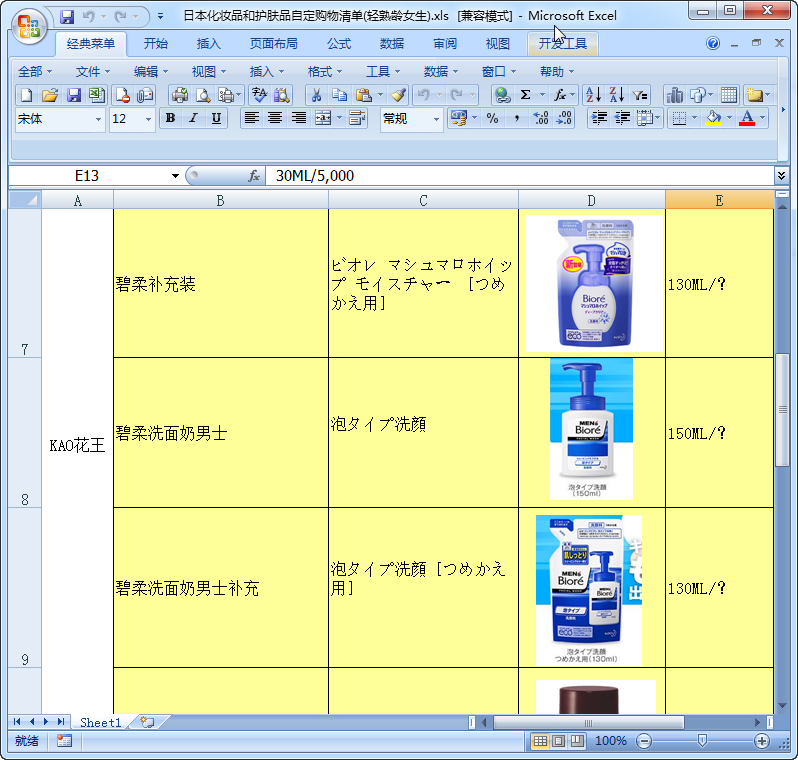Apply yellow fill color bucket
This screenshot has height=760, width=798.
coord(714,119)
